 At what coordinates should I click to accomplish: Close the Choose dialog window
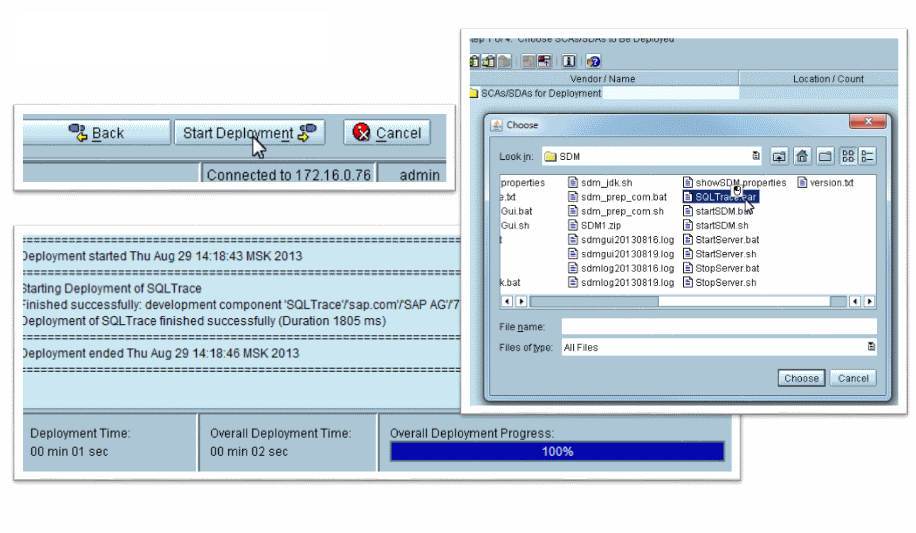868,122
